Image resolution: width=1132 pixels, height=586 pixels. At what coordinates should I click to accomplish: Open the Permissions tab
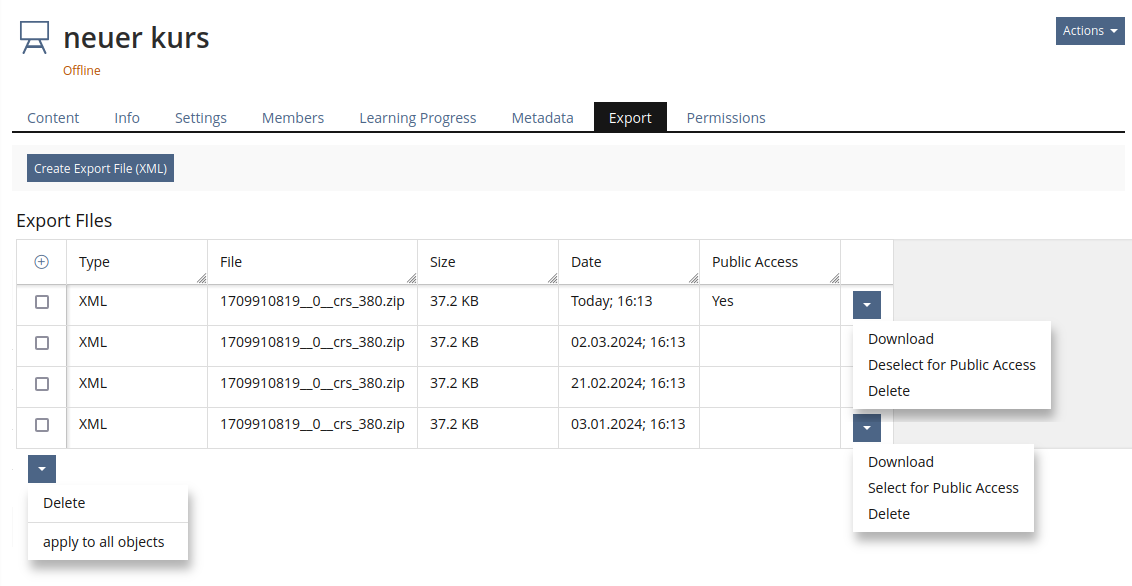[725, 118]
